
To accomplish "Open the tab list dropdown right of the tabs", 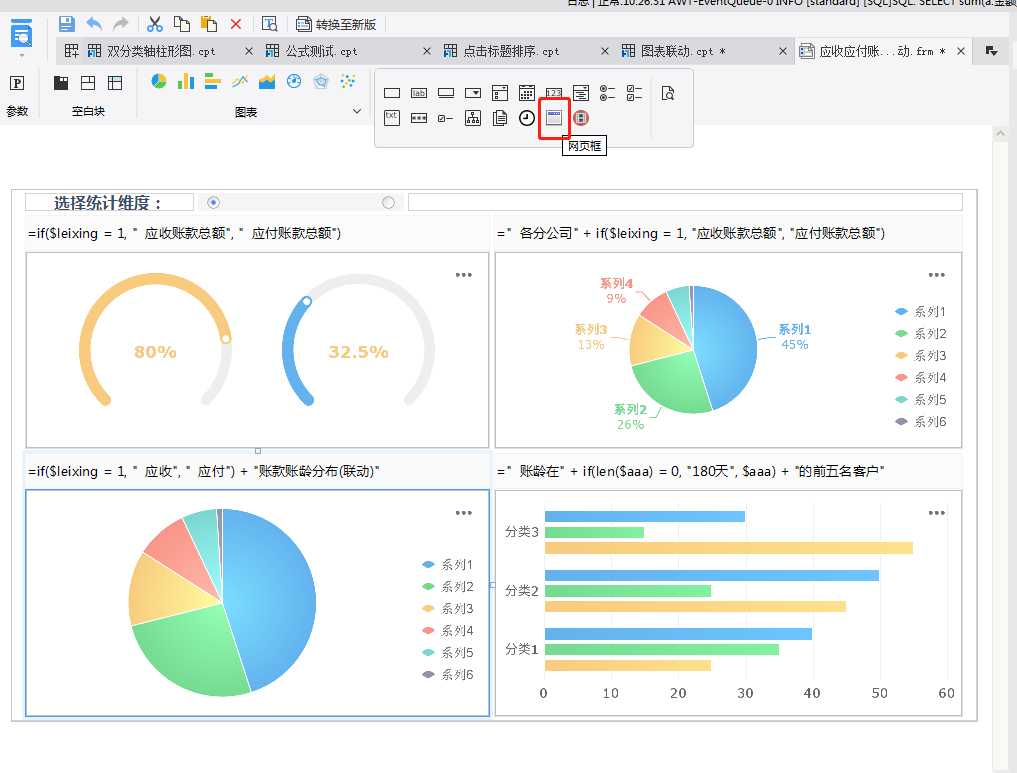I will point(992,51).
